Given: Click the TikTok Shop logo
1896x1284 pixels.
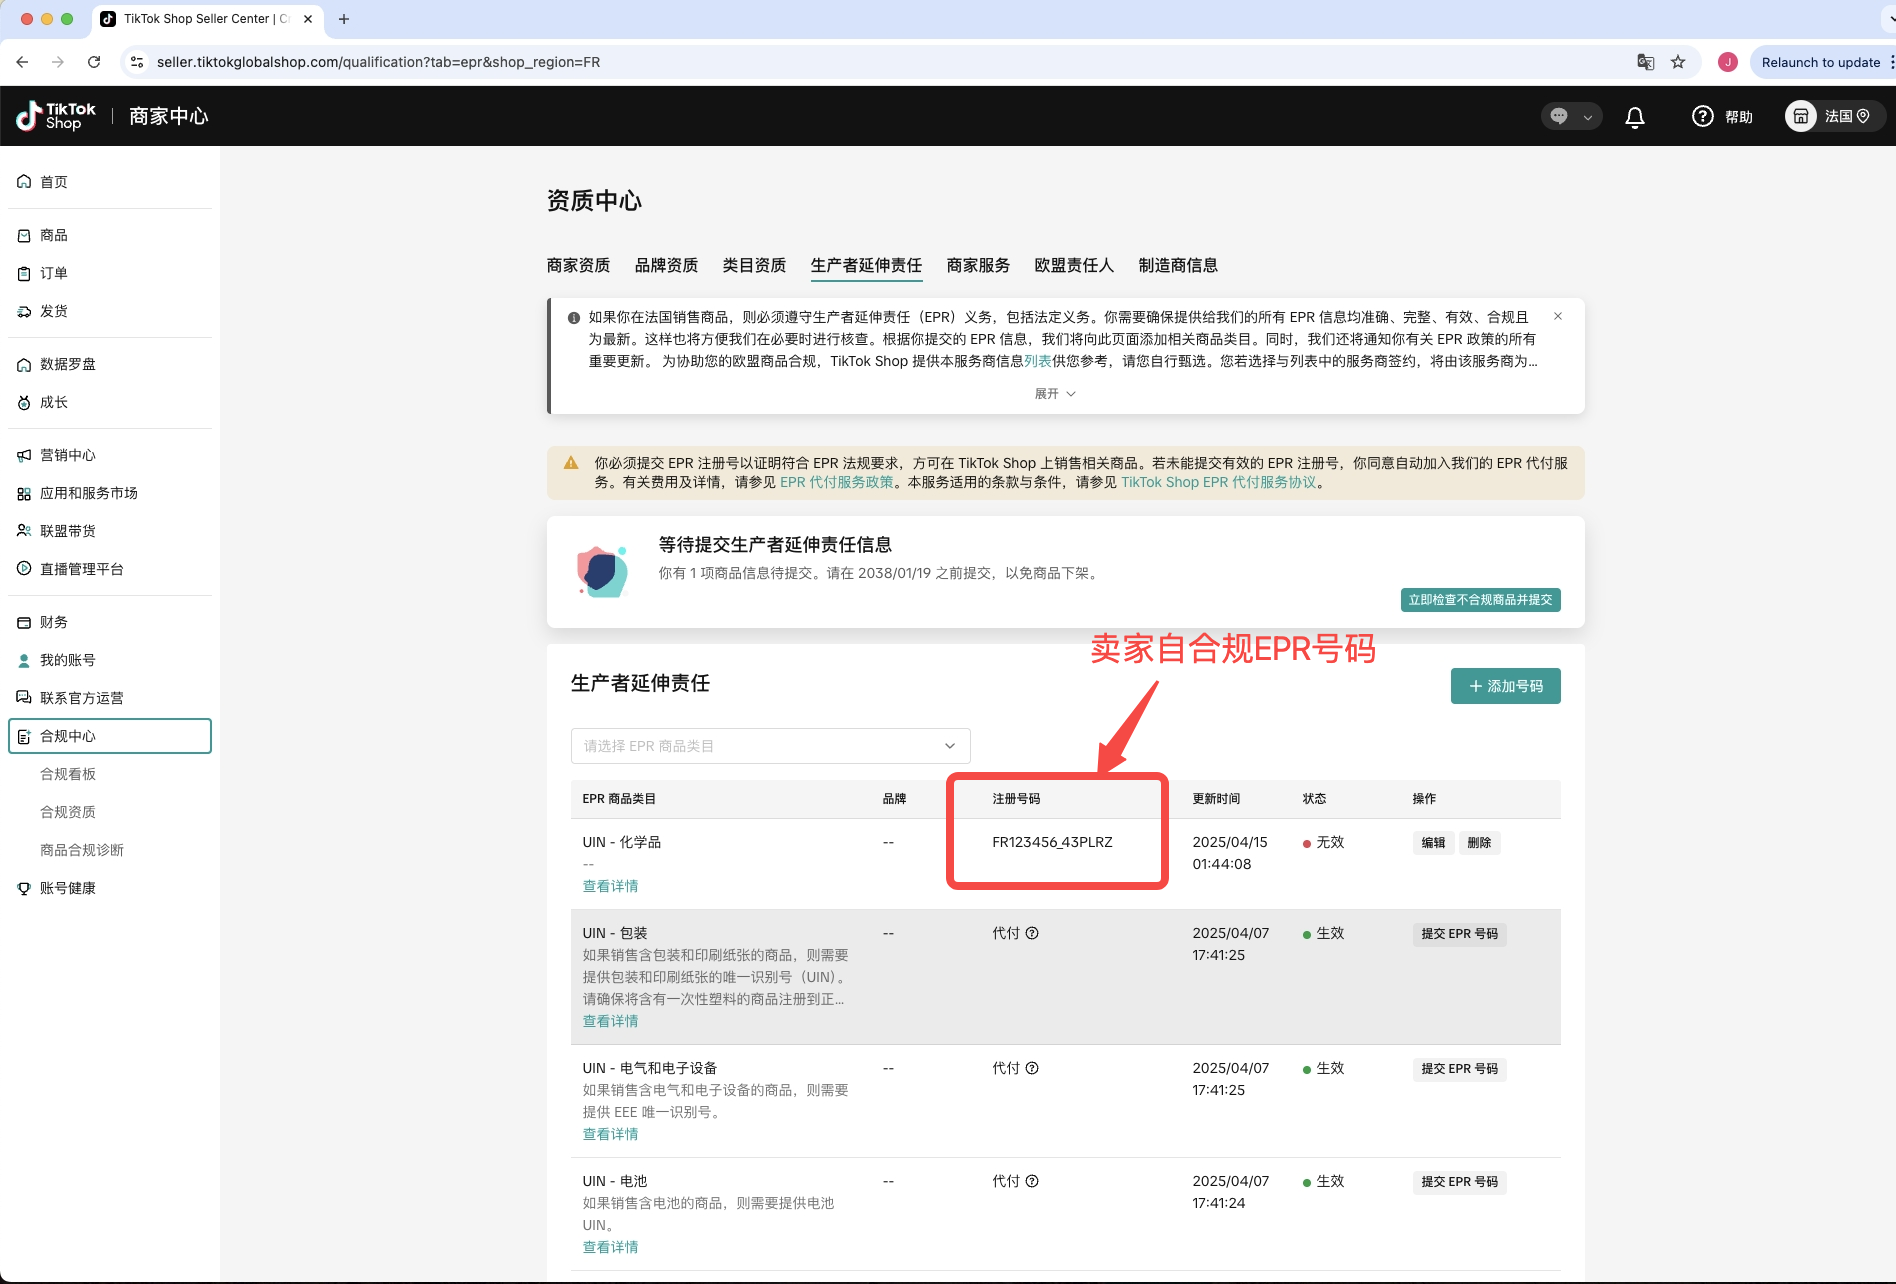Looking at the screenshot, I should (57, 116).
